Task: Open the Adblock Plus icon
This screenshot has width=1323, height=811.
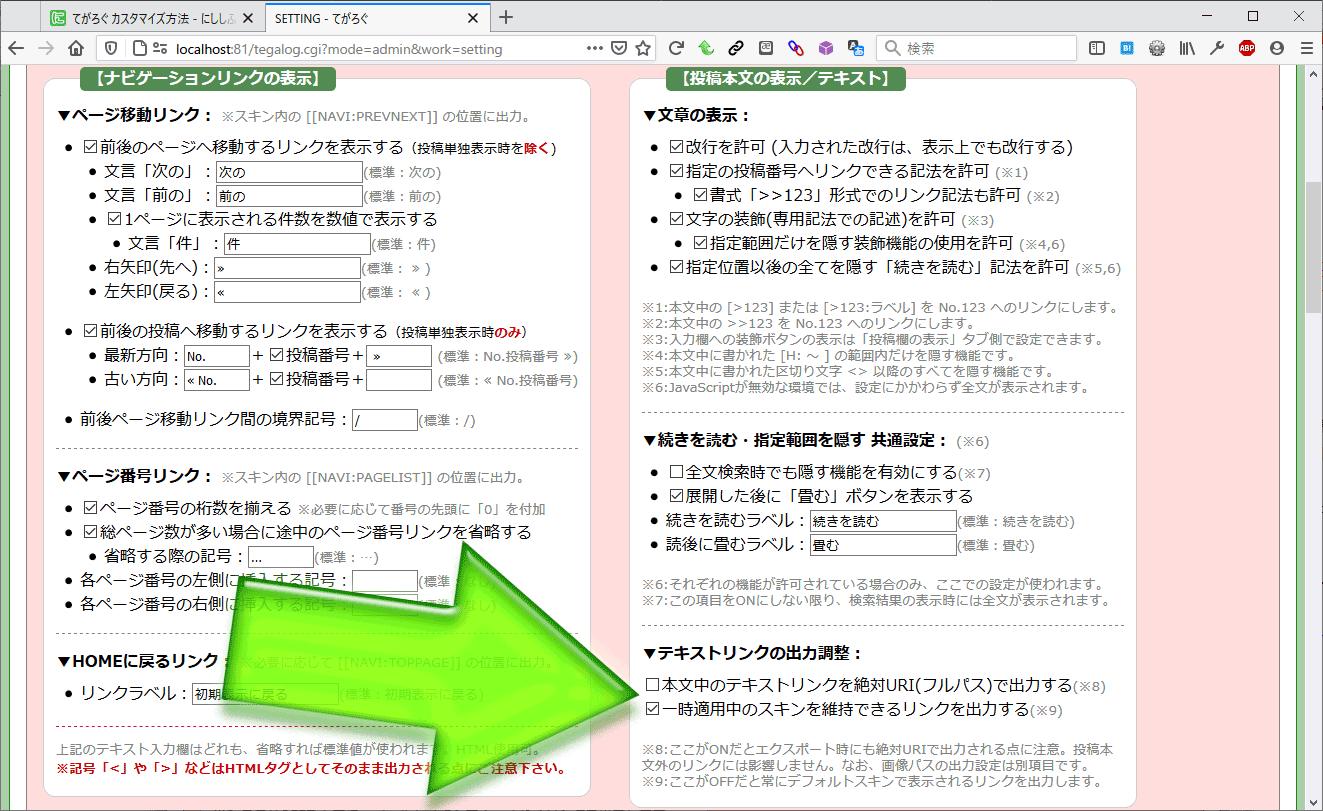Action: (x=1247, y=48)
